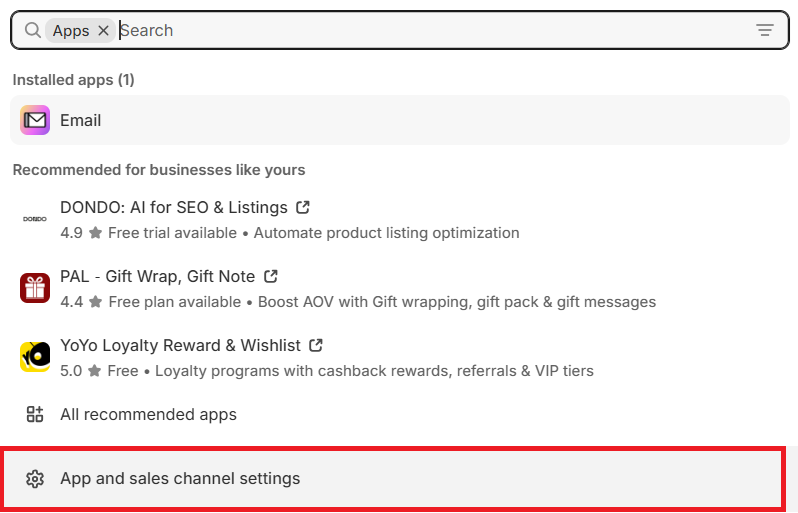Open PAL - Gift Wrap, Gift Note
Screen dimensions: 798x513
point(157,276)
